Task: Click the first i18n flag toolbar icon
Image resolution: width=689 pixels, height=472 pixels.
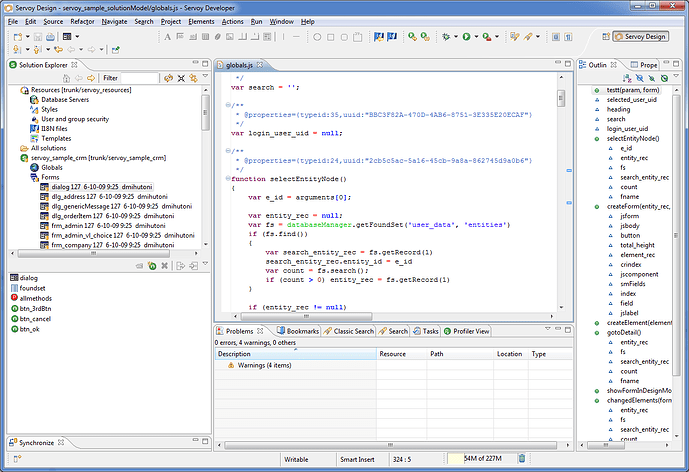Action: (378, 37)
